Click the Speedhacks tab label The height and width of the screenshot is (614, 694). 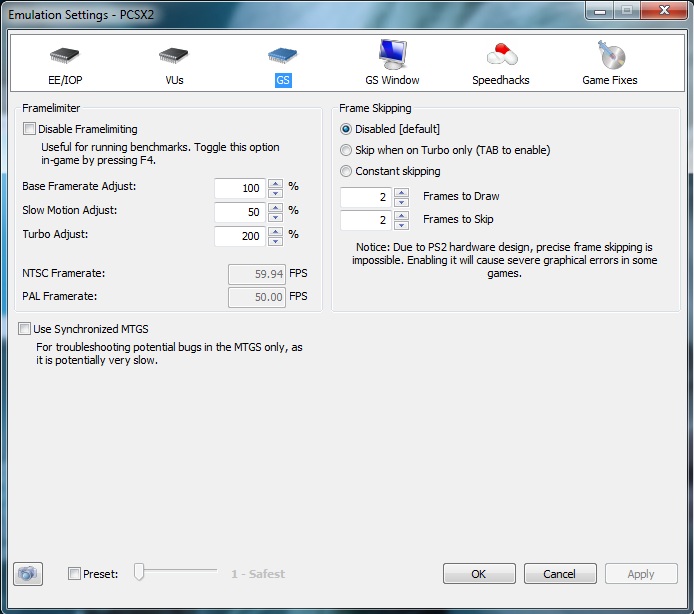[x=501, y=80]
